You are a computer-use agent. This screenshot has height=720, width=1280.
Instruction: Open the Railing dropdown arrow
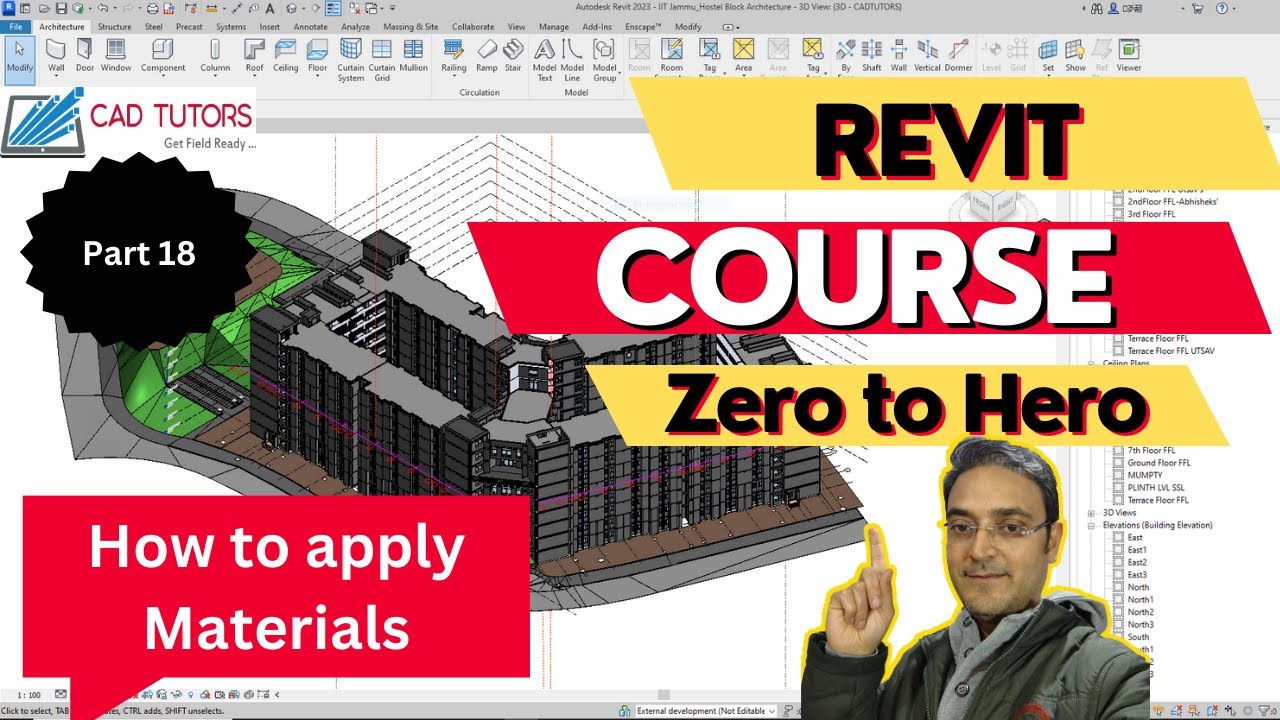pos(454,77)
